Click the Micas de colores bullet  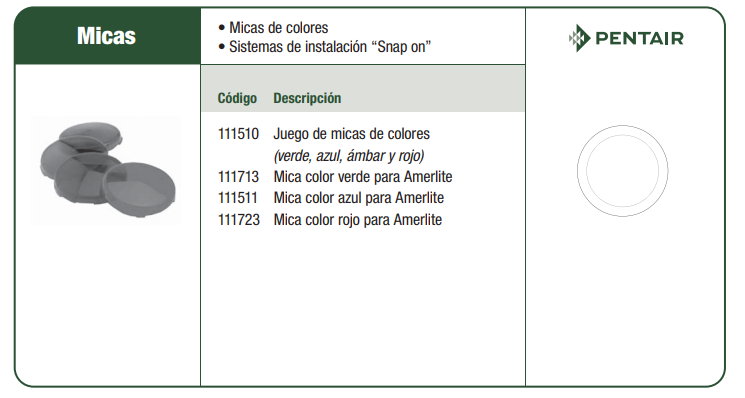coord(273,28)
